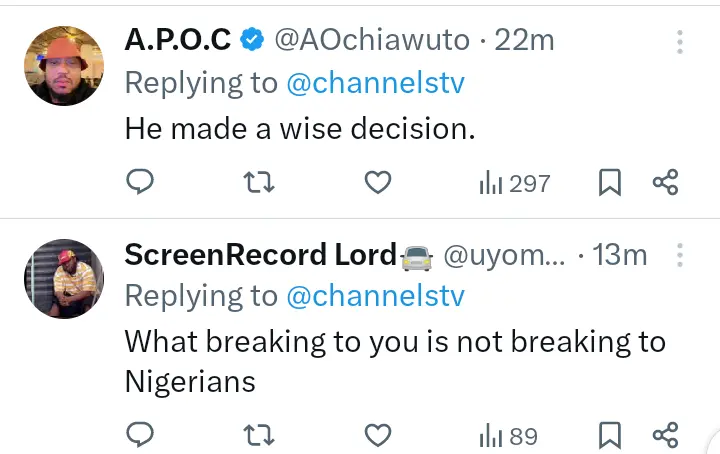
Task: Bookmark ScreenRecord Lord's tweet
Action: click(609, 435)
